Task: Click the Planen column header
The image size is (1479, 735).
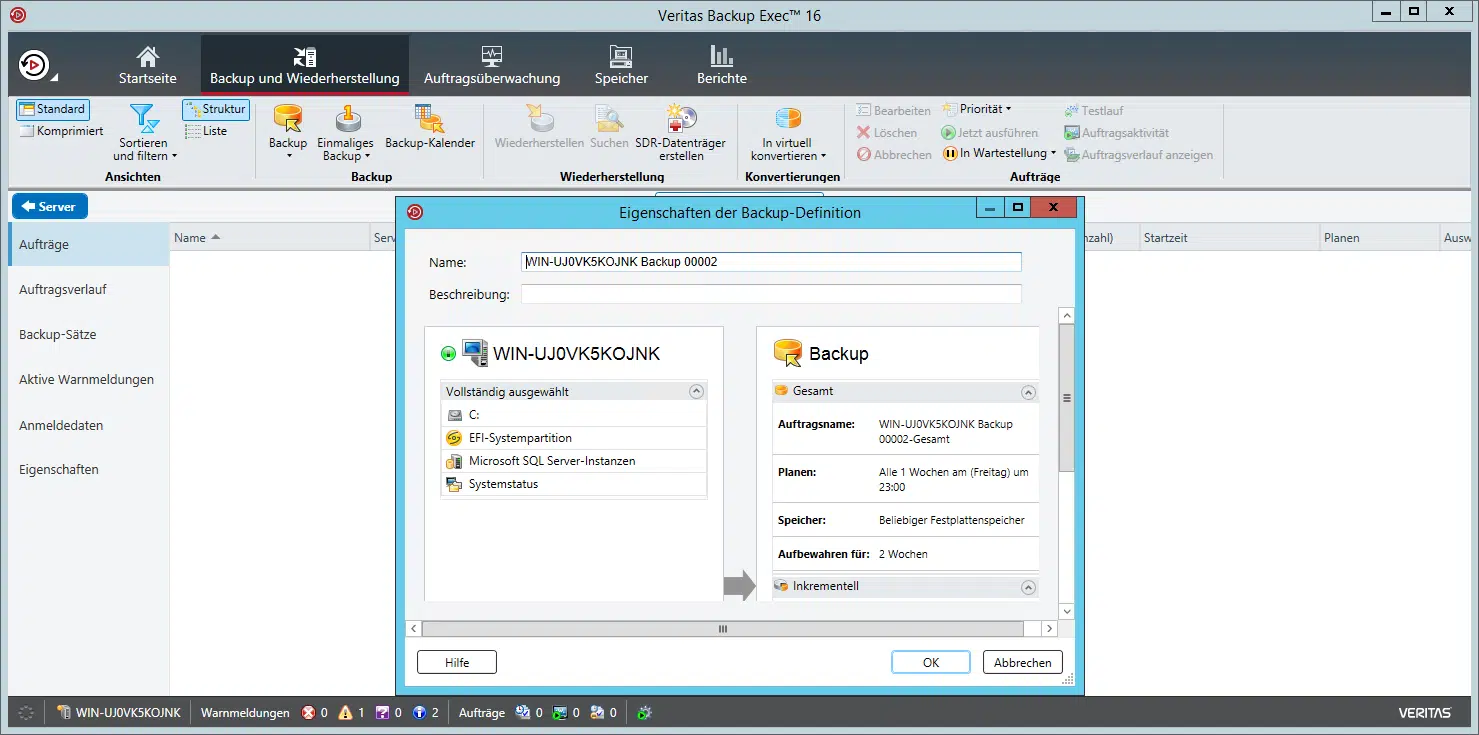Action: (x=1378, y=238)
